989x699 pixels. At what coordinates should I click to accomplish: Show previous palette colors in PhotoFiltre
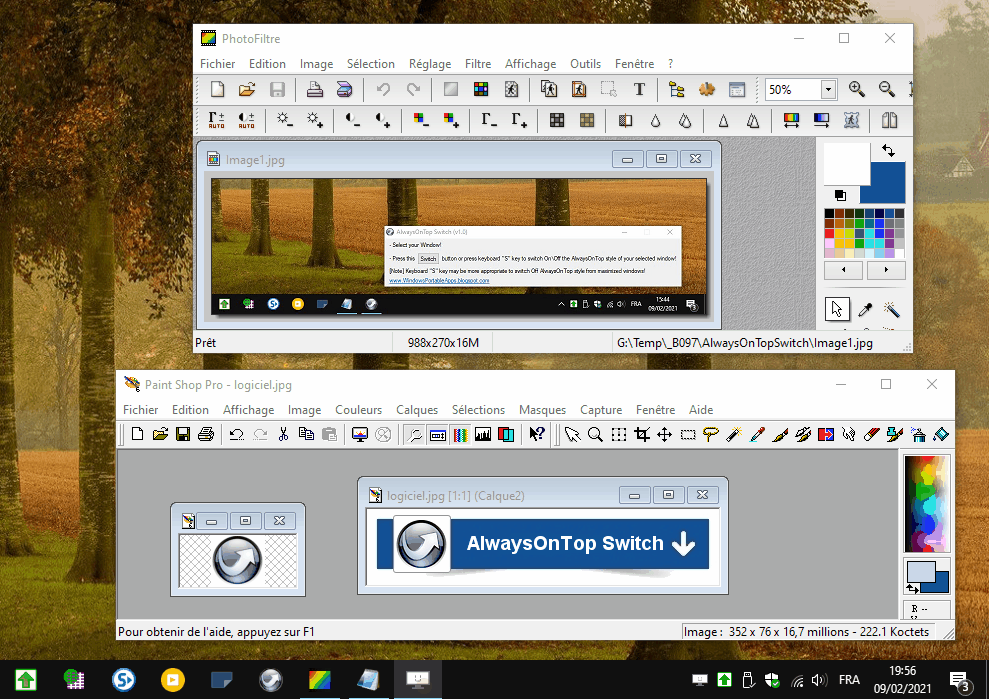coord(843,270)
